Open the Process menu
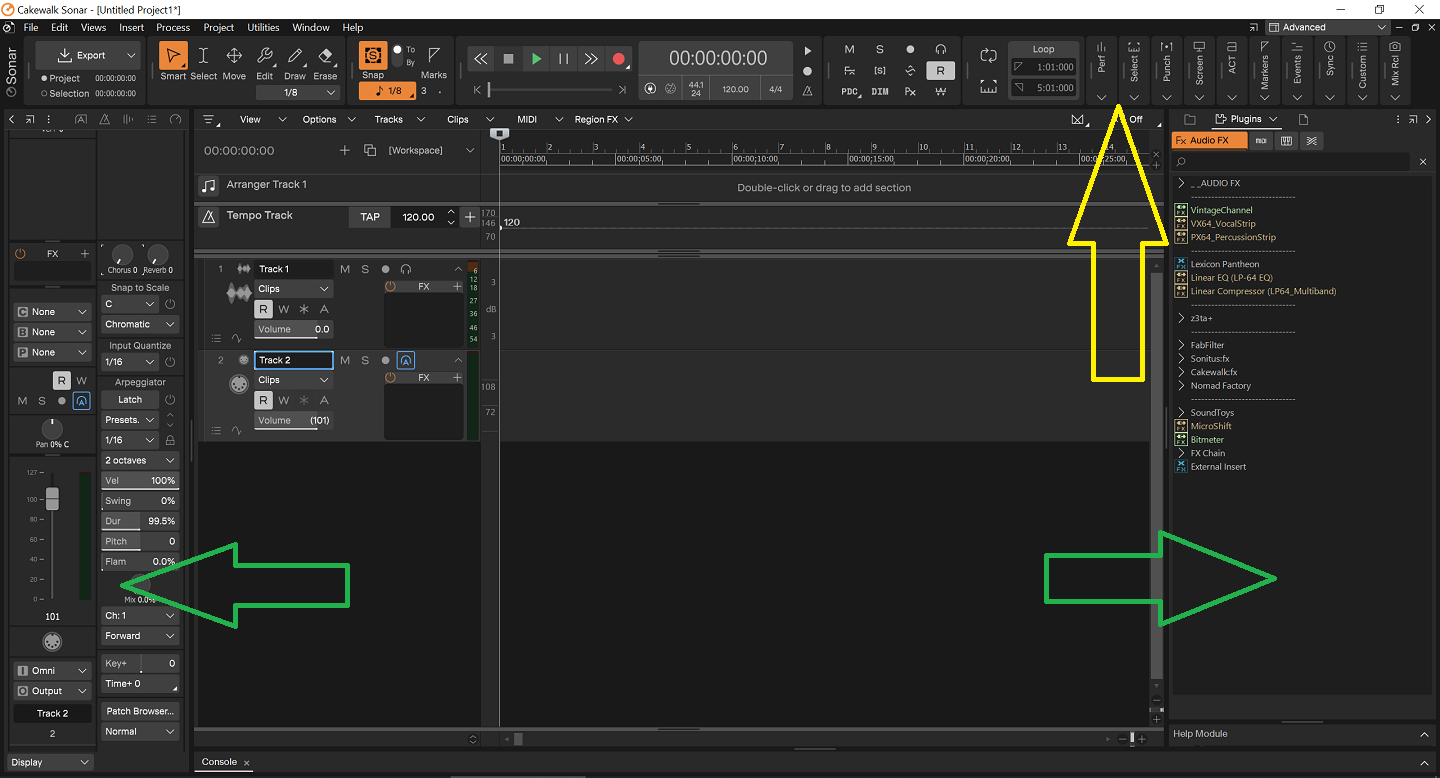The image size is (1440, 778). tap(173, 28)
